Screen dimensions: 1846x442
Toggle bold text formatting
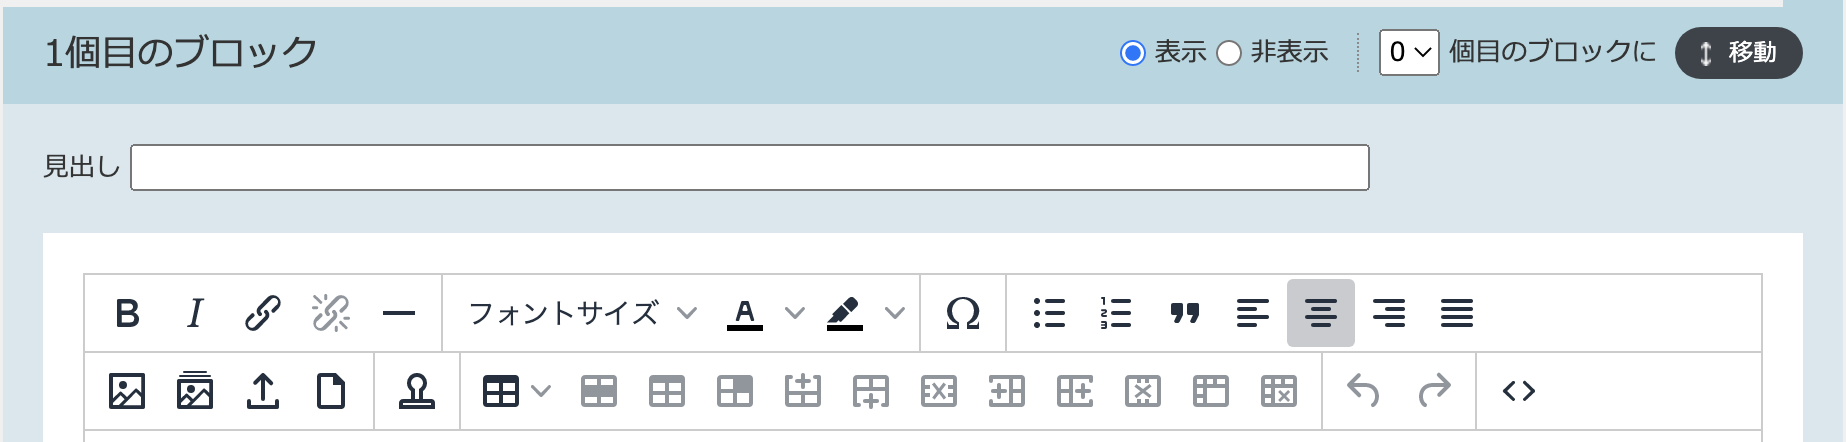128,314
